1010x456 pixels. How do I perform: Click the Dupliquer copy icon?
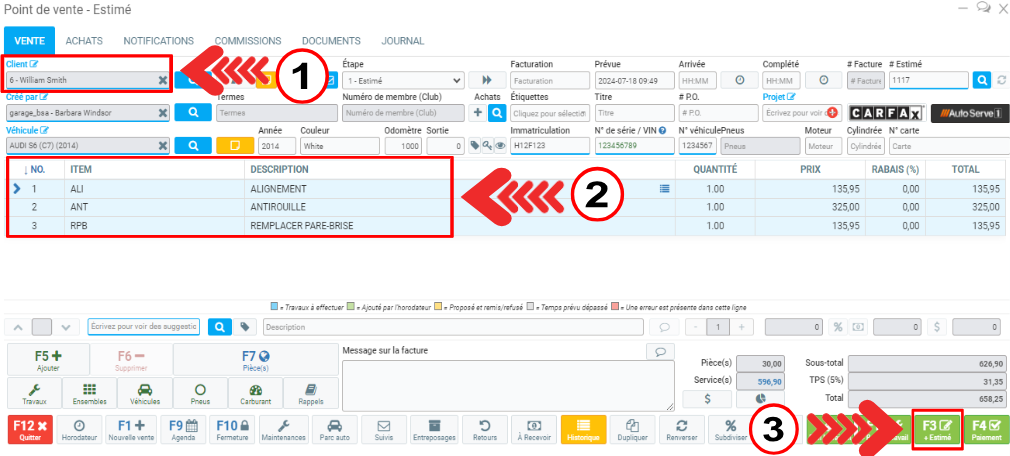[630, 429]
